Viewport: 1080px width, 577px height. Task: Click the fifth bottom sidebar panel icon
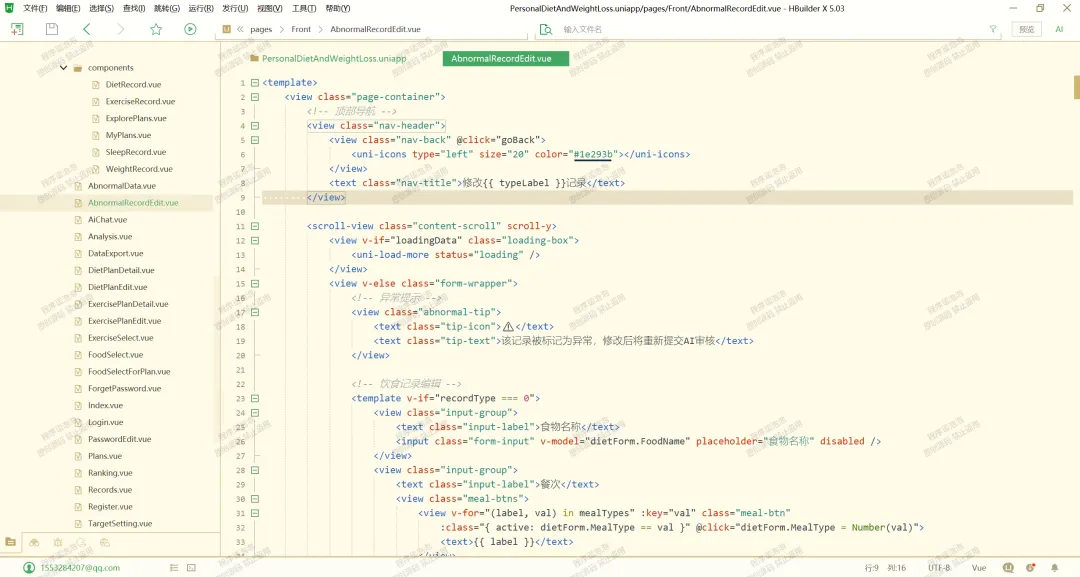pos(105,542)
